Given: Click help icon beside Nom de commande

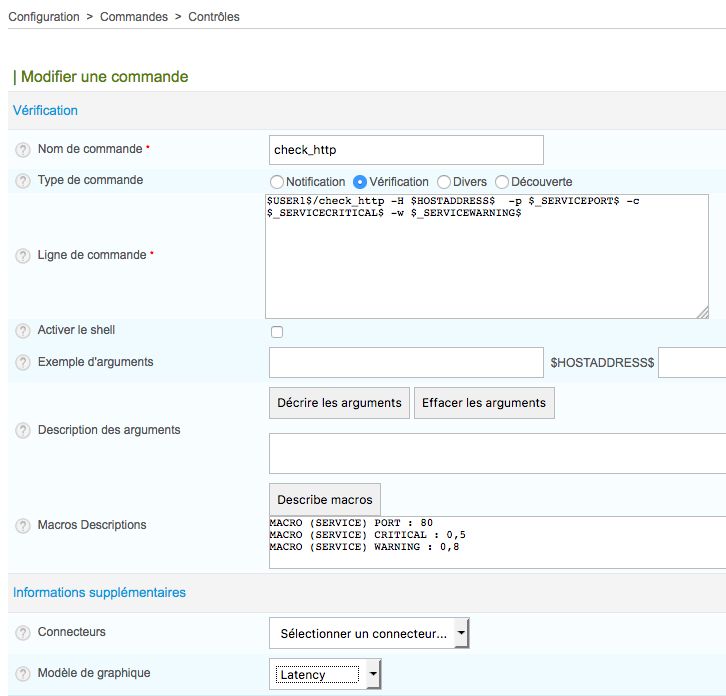Looking at the screenshot, I should click(23, 150).
